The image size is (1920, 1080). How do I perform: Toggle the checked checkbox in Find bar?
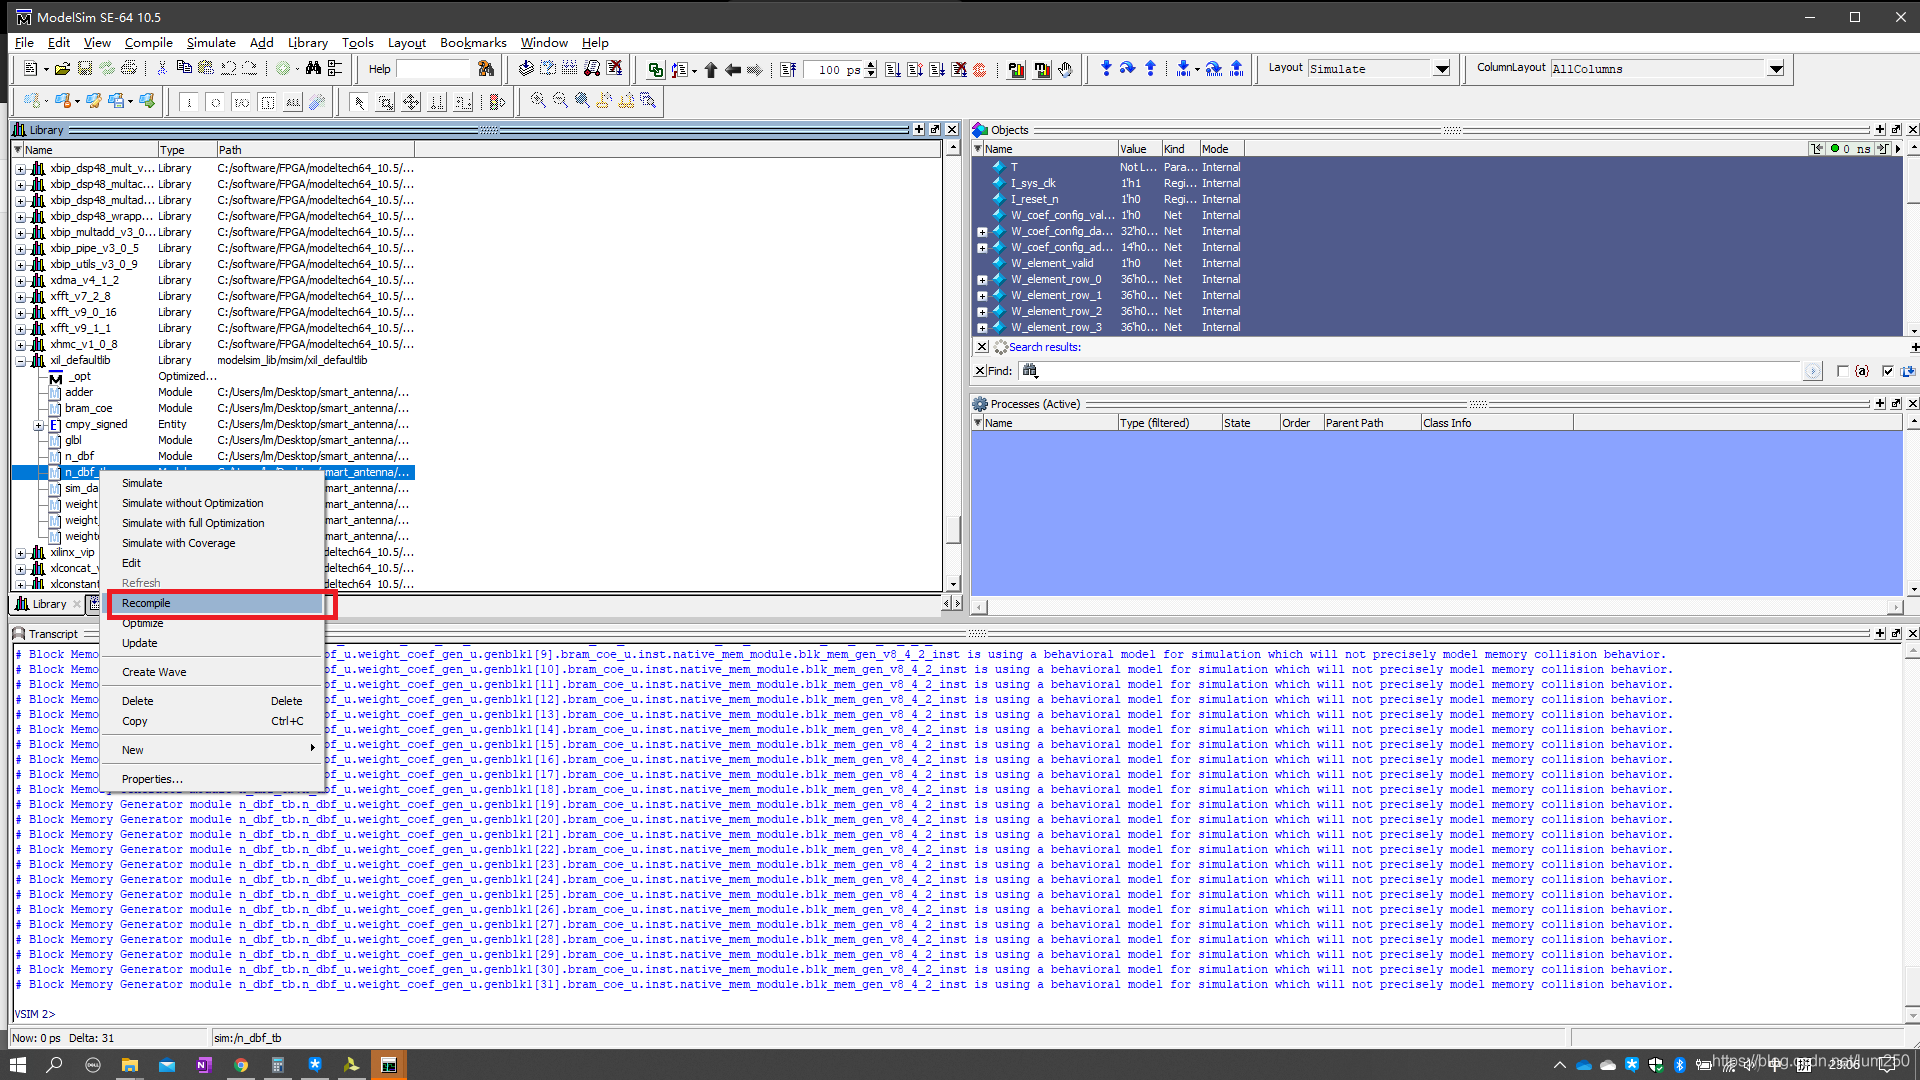tap(1887, 371)
